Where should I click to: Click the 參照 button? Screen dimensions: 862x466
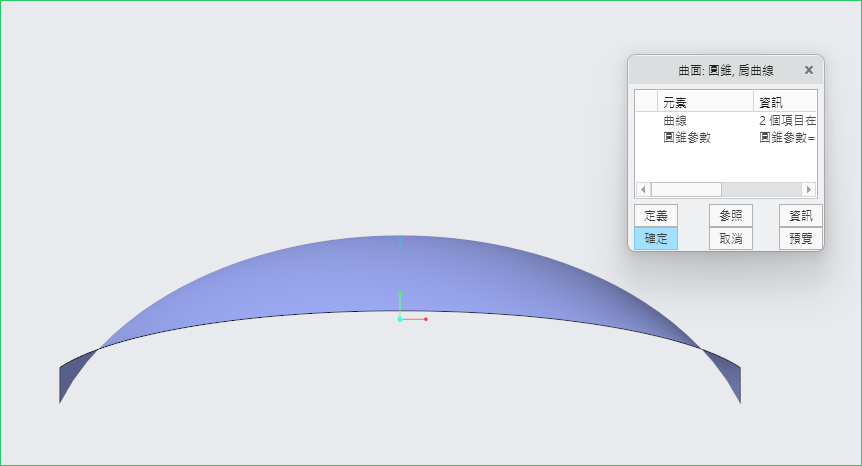pos(730,215)
